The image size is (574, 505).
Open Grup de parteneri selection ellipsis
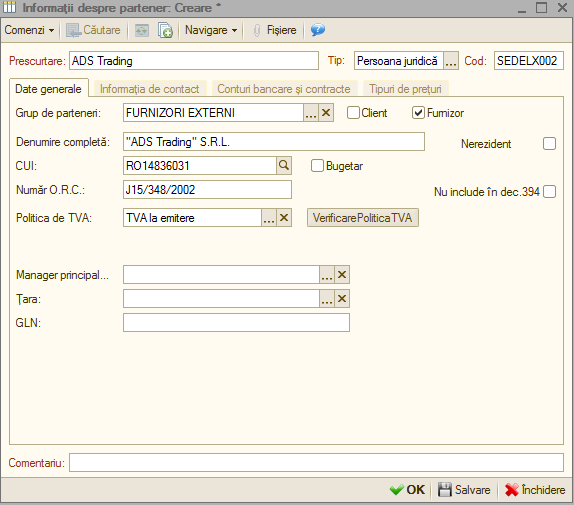pyautogui.click(x=311, y=113)
